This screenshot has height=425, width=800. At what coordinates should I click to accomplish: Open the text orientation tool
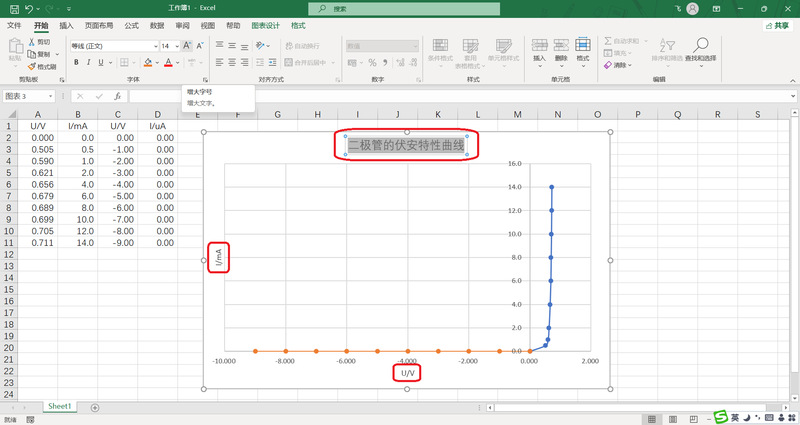coord(260,45)
